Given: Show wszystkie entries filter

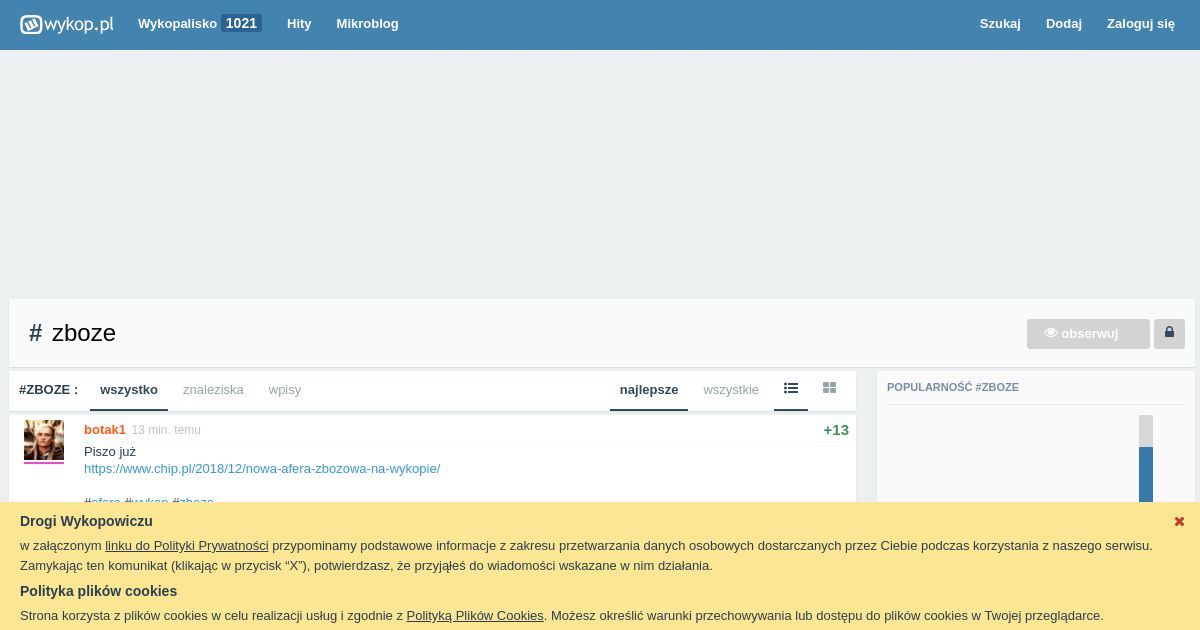Looking at the screenshot, I should click(x=731, y=390).
